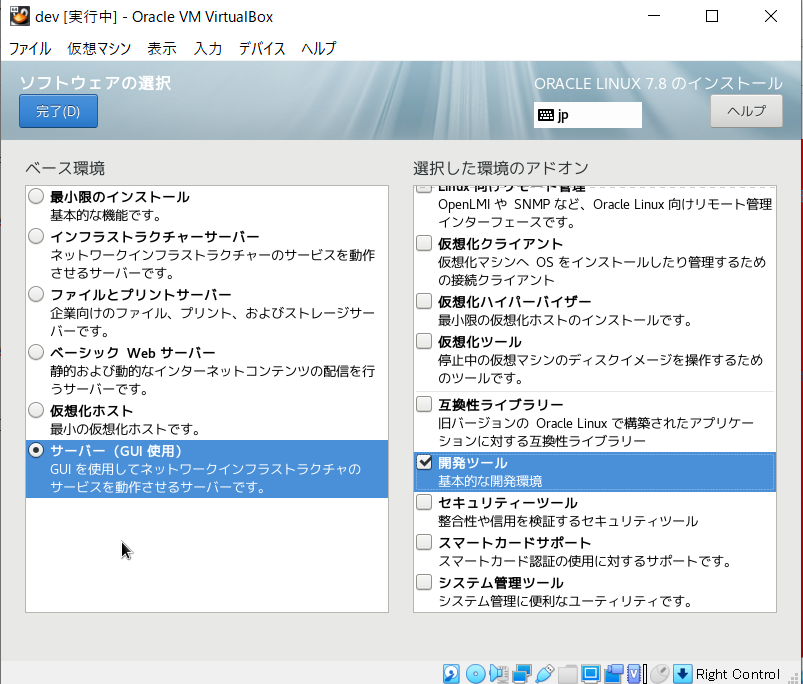
Task: Tick the 仮想化ハイパーバイザー checkbox
Action: click(x=424, y=301)
